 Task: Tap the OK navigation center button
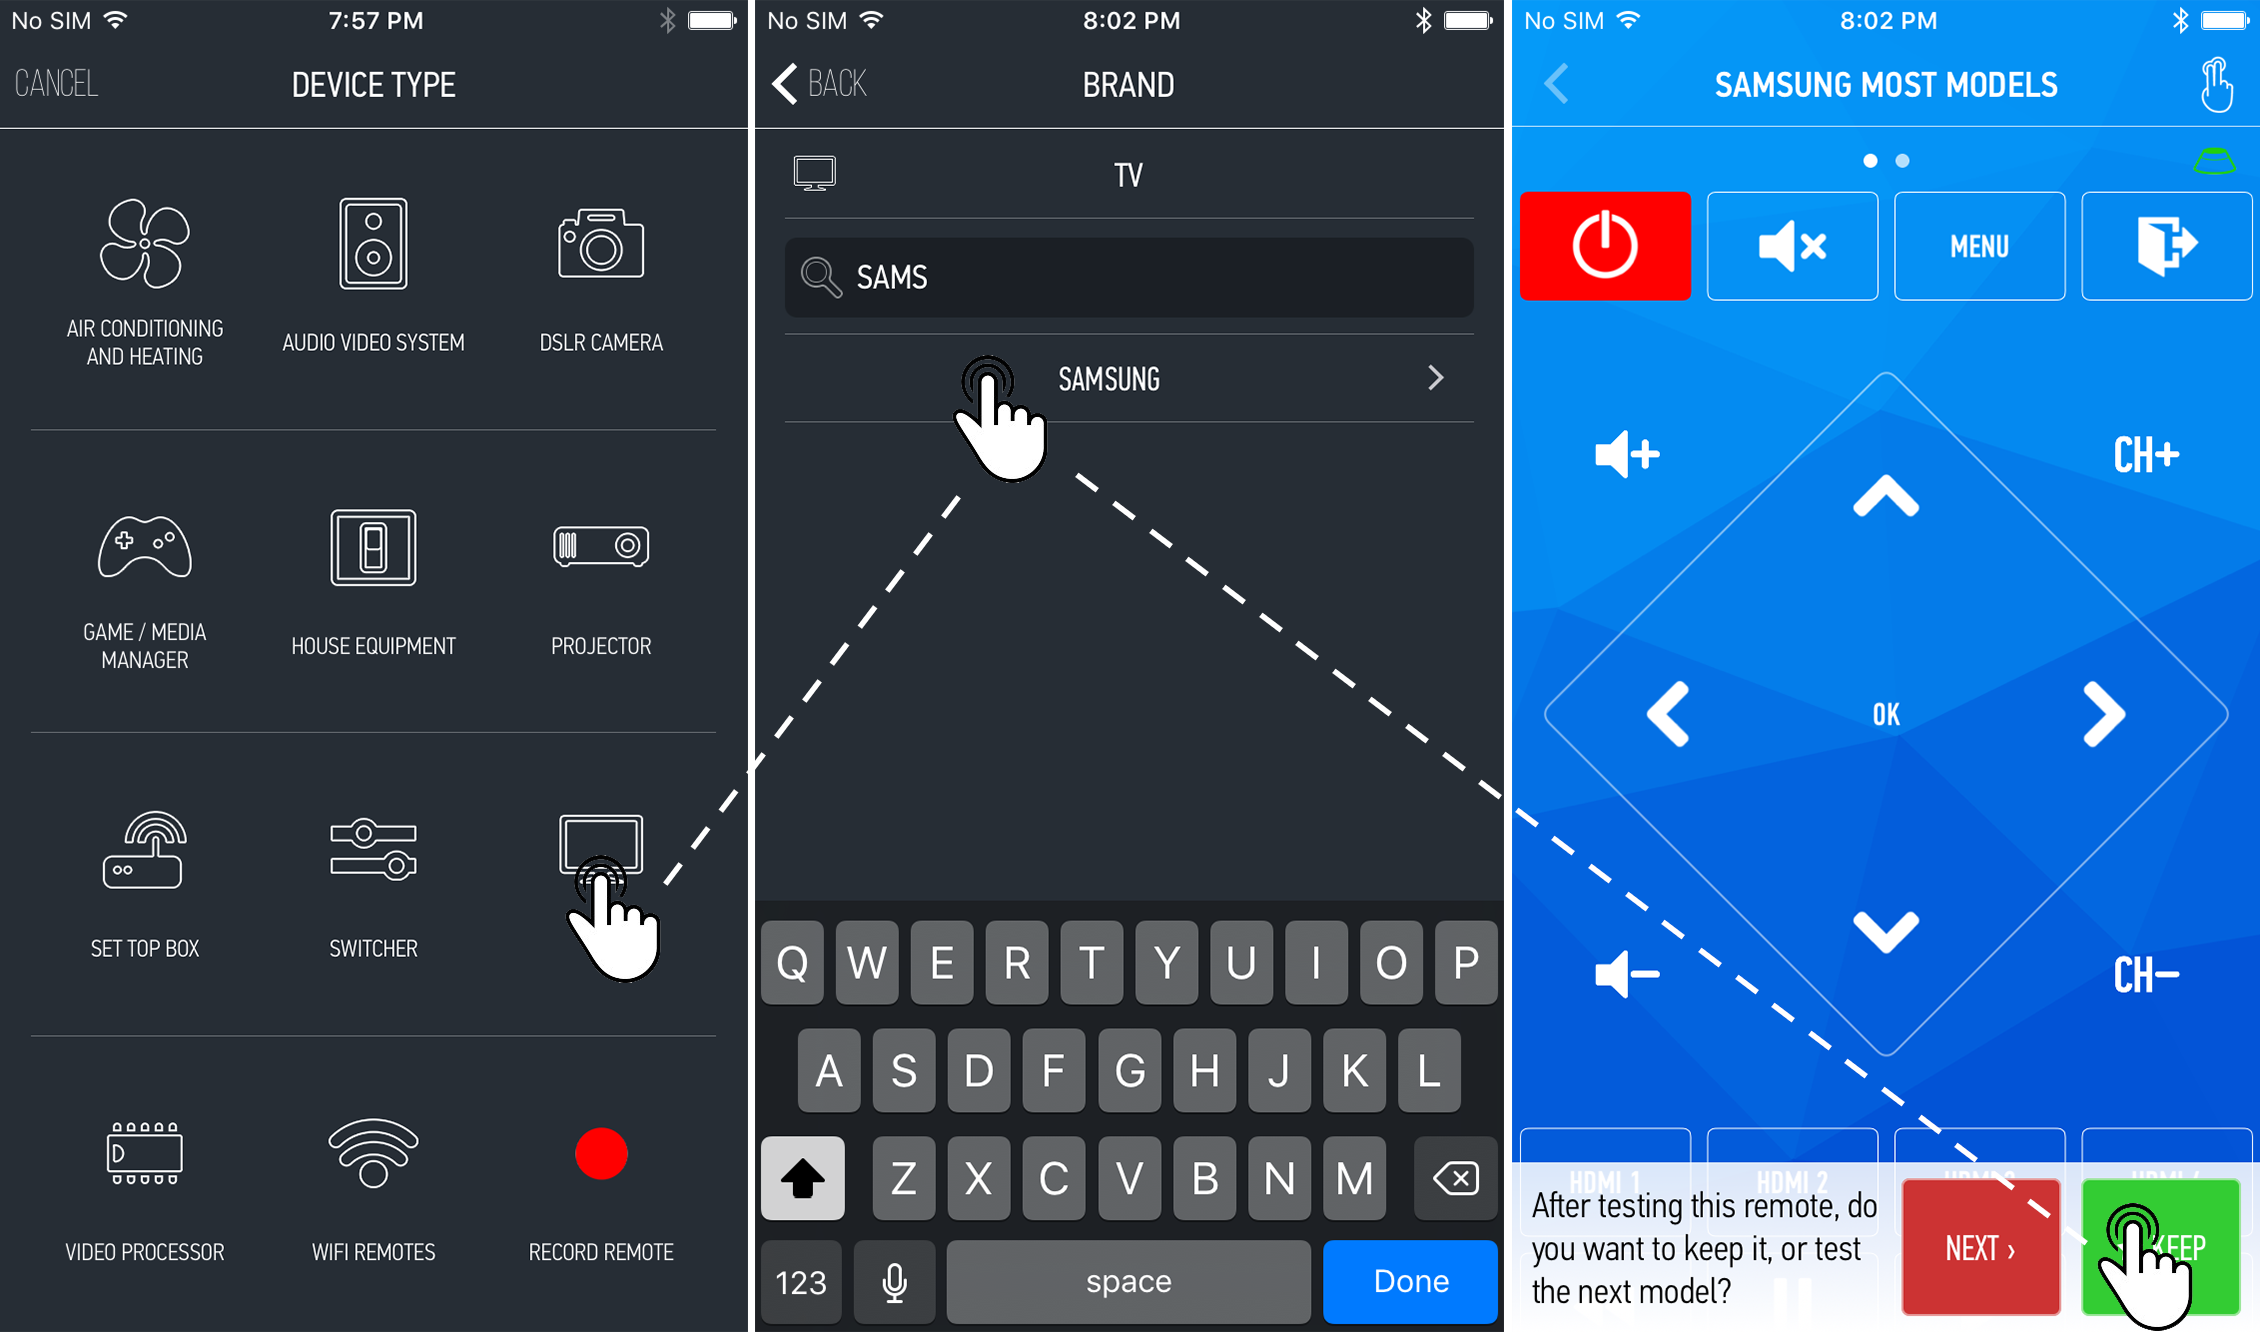(x=1888, y=714)
